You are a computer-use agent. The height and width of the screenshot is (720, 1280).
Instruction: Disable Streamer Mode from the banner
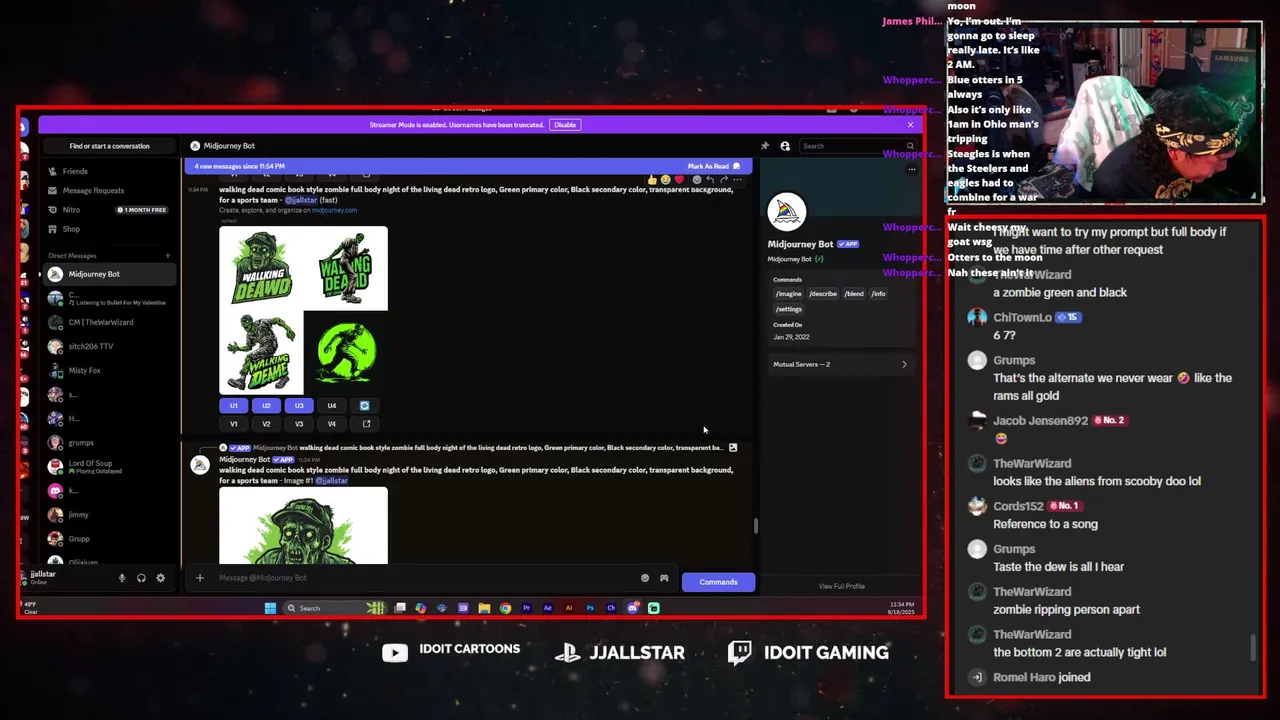pyautogui.click(x=565, y=125)
